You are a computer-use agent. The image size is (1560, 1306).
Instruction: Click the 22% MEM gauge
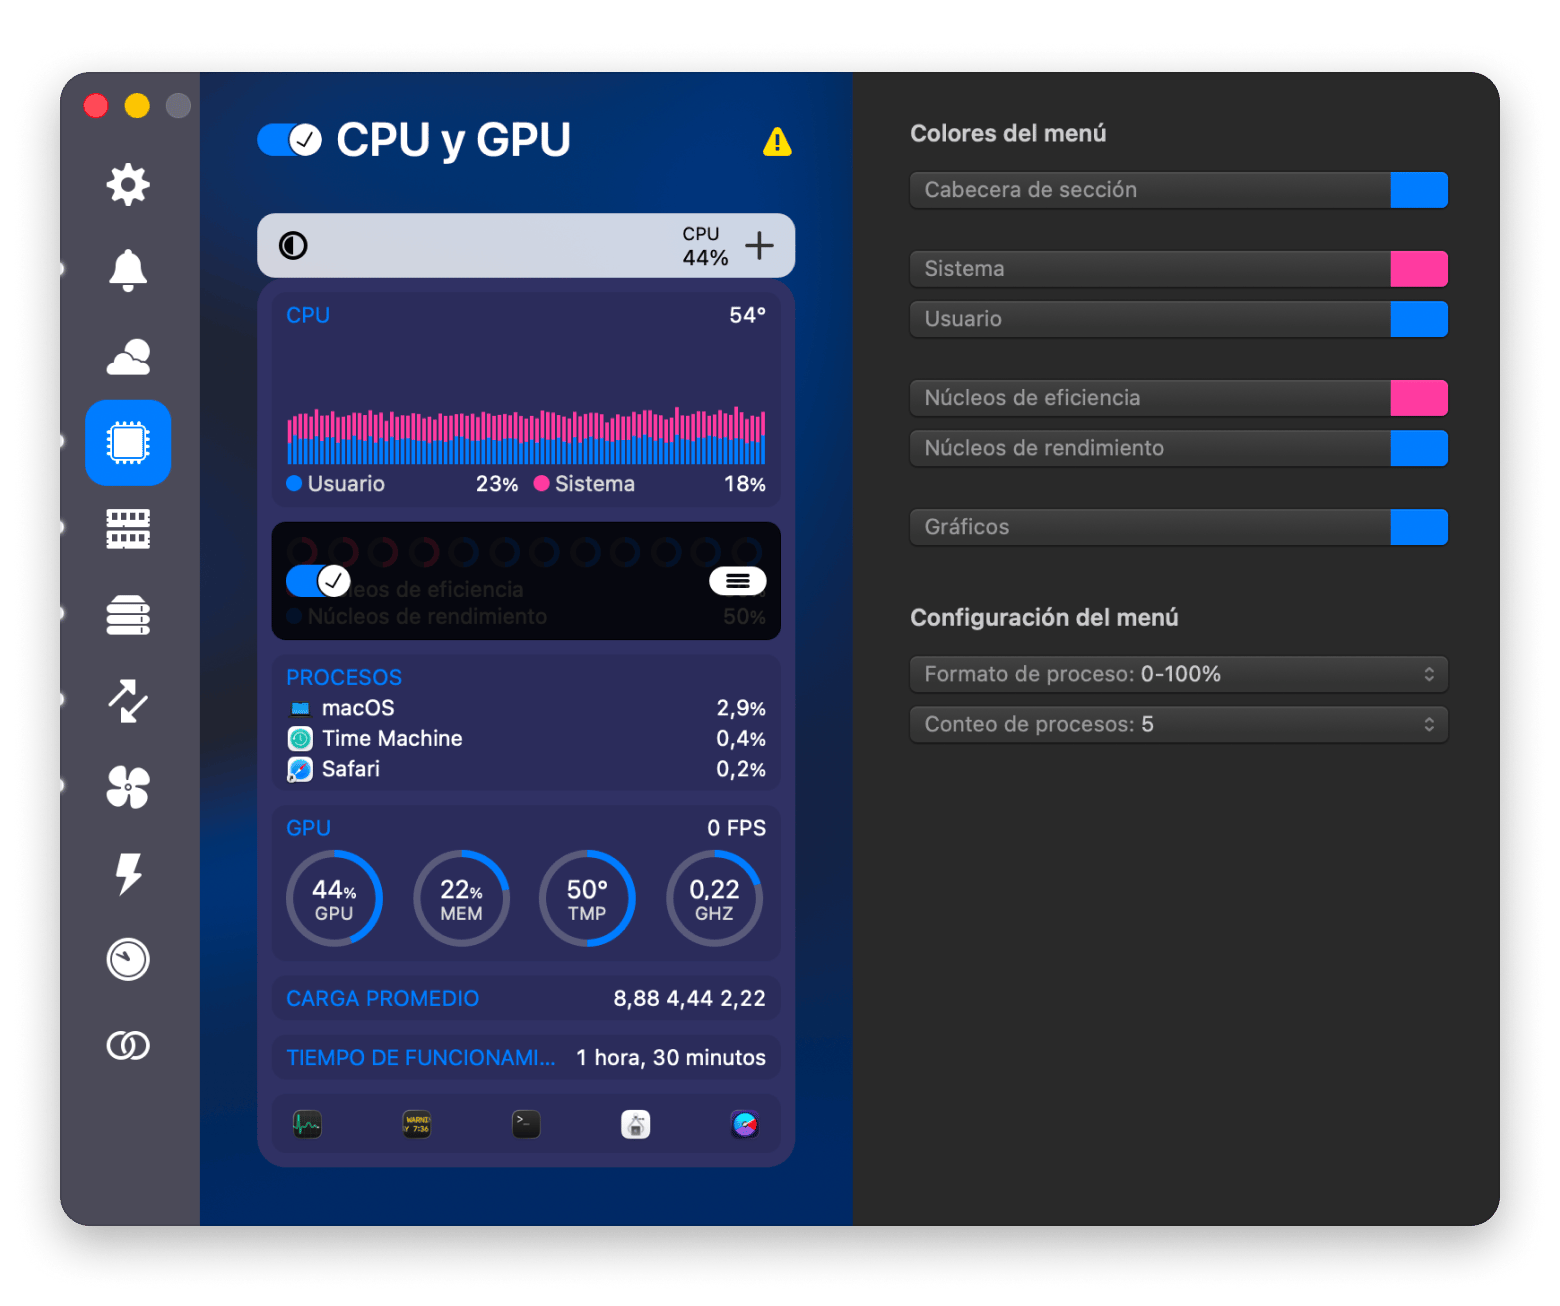[461, 898]
